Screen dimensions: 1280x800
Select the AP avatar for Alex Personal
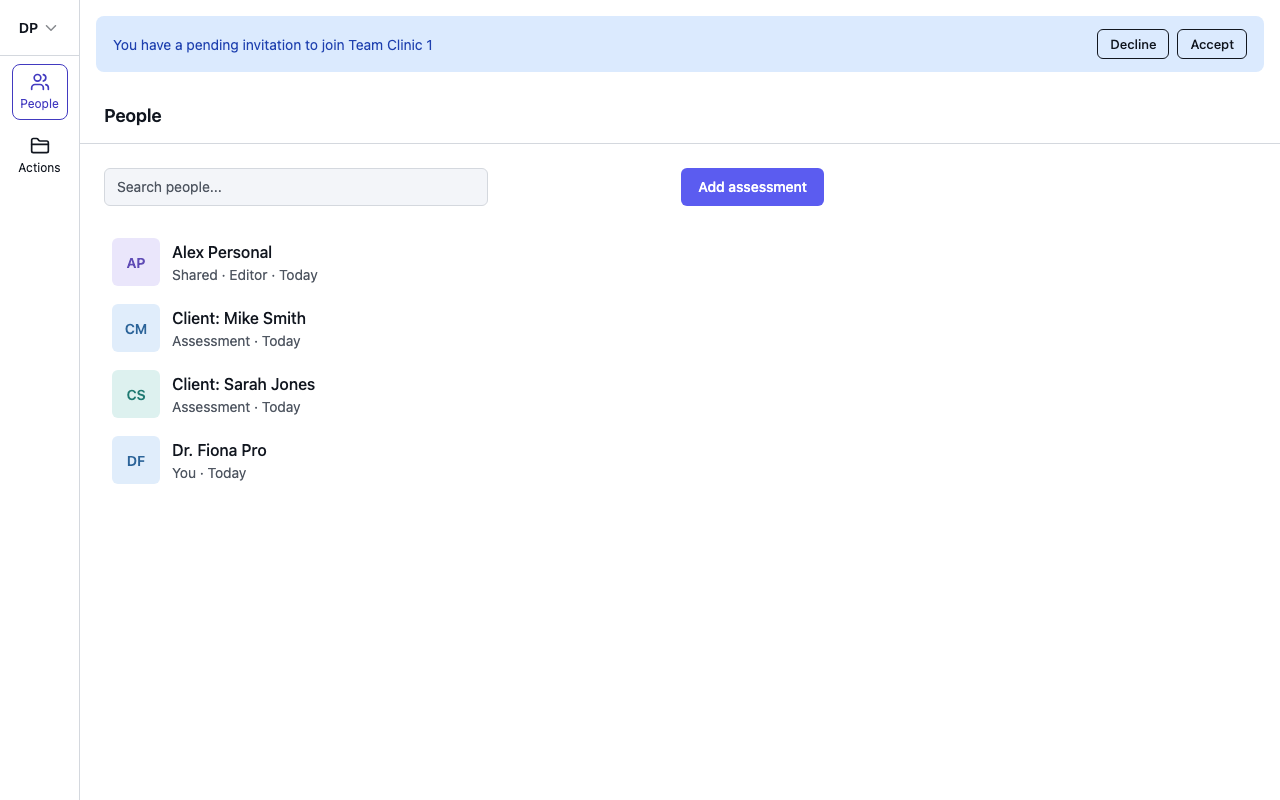point(136,262)
